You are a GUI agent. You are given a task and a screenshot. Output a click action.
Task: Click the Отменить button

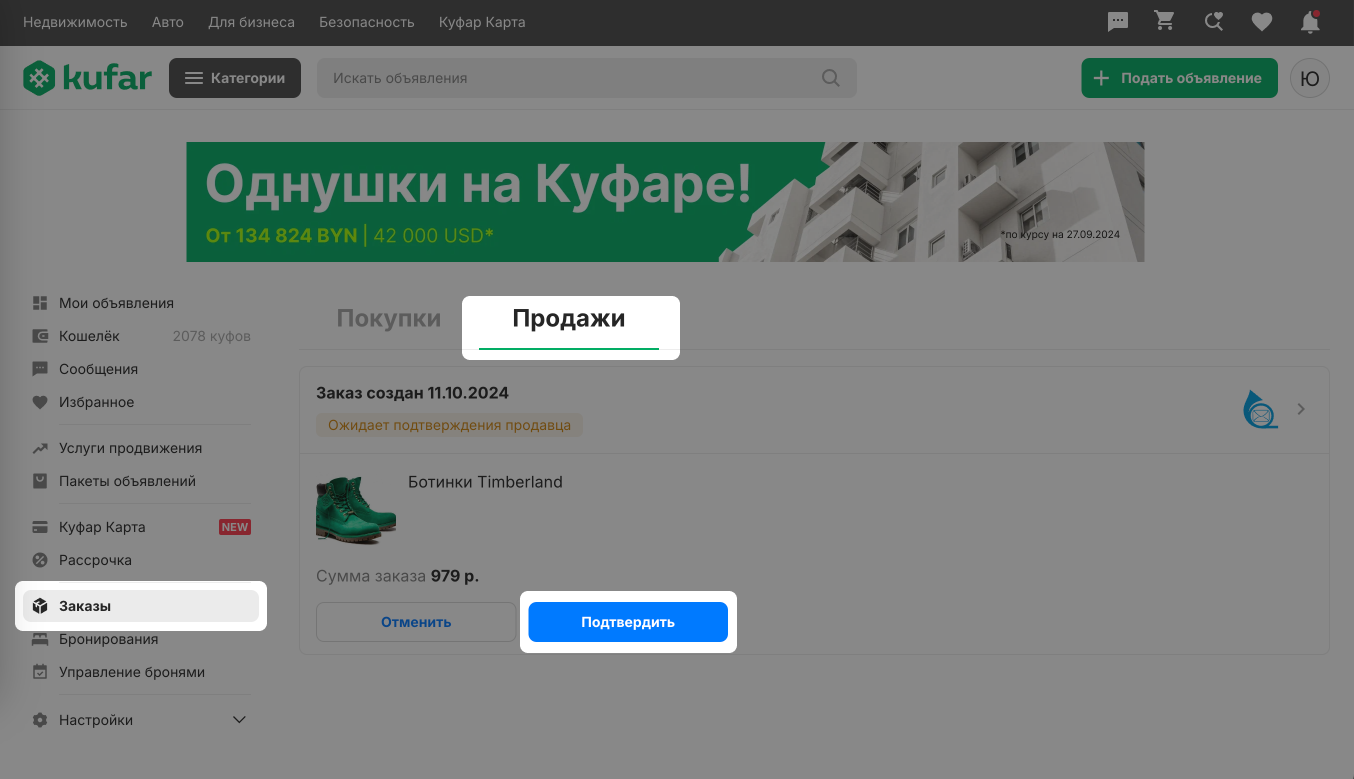pyautogui.click(x=416, y=622)
